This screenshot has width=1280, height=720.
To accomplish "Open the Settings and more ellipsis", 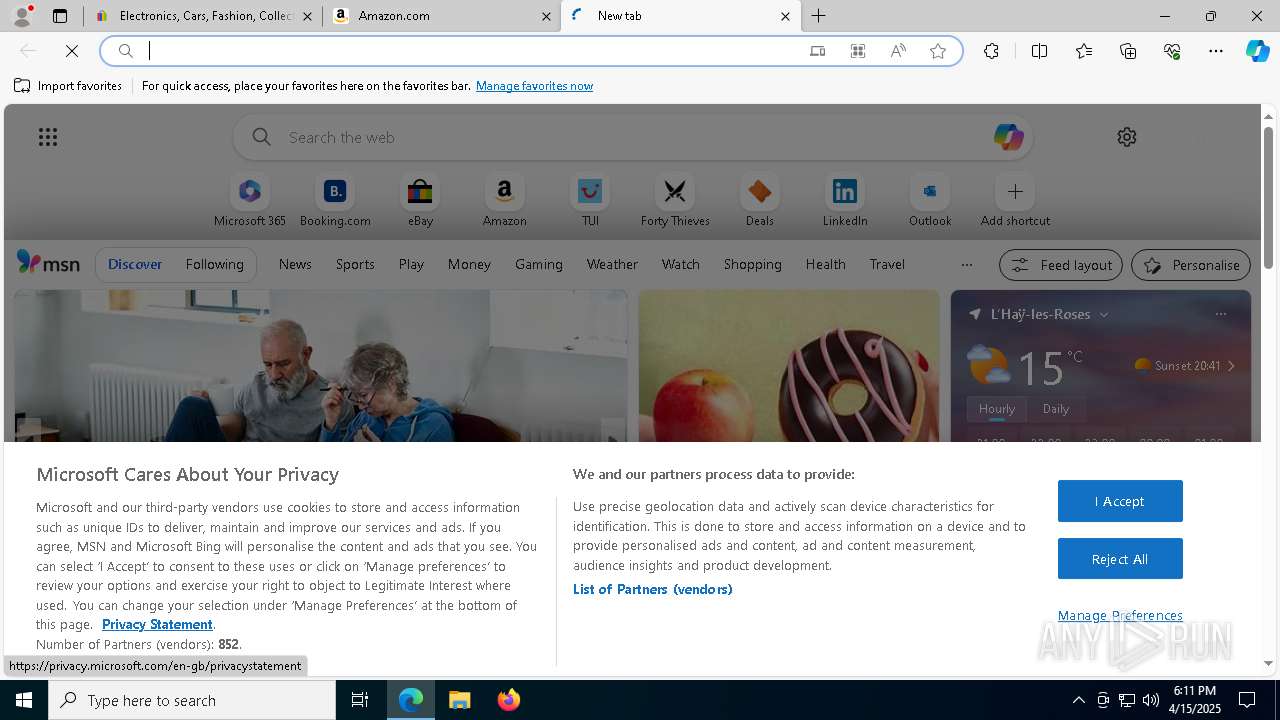I will click(x=1216, y=51).
